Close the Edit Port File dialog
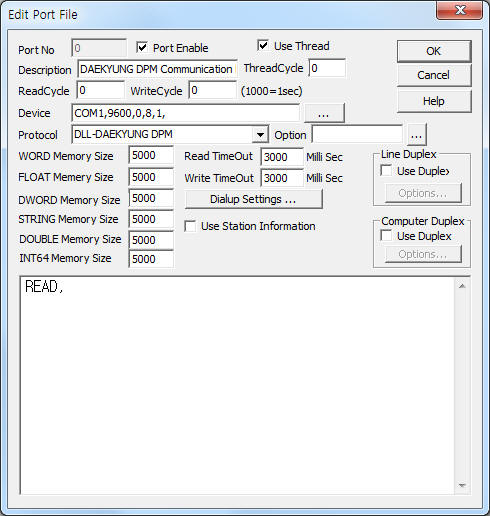Viewport: 490px width, 516px height. point(460,10)
